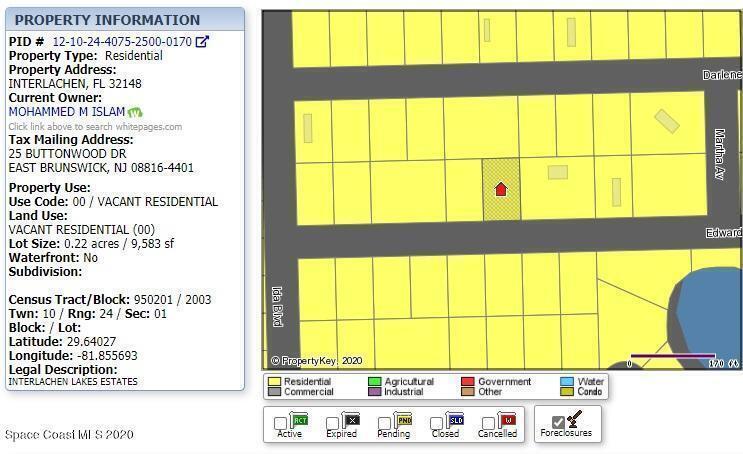The image size is (743, 454).
Task: Click the whitepages icon beside owner name
Action: pyautogui.click(x=134, y=113)
